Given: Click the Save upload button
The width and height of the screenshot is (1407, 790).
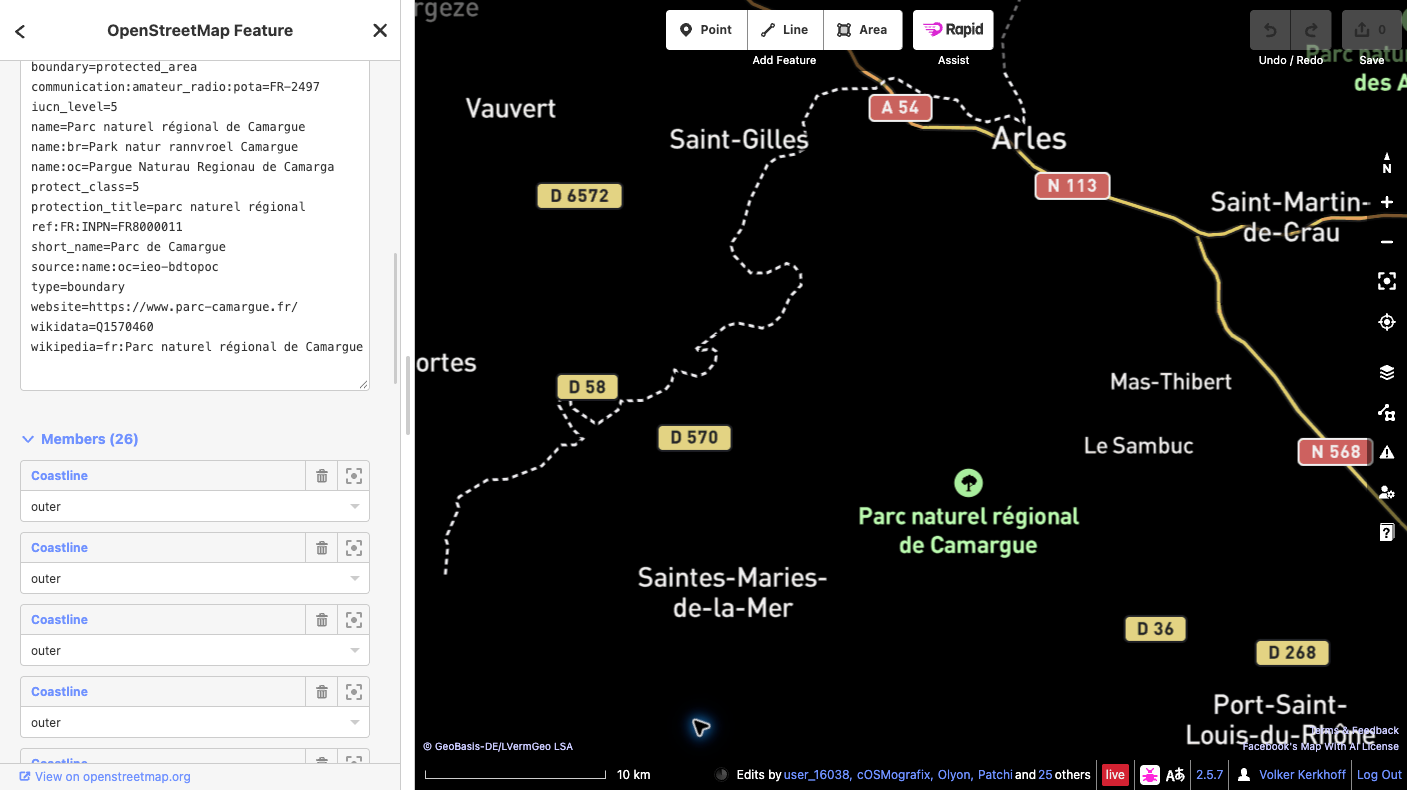Looking at the screenshot, I should (x=1371, y=30).
